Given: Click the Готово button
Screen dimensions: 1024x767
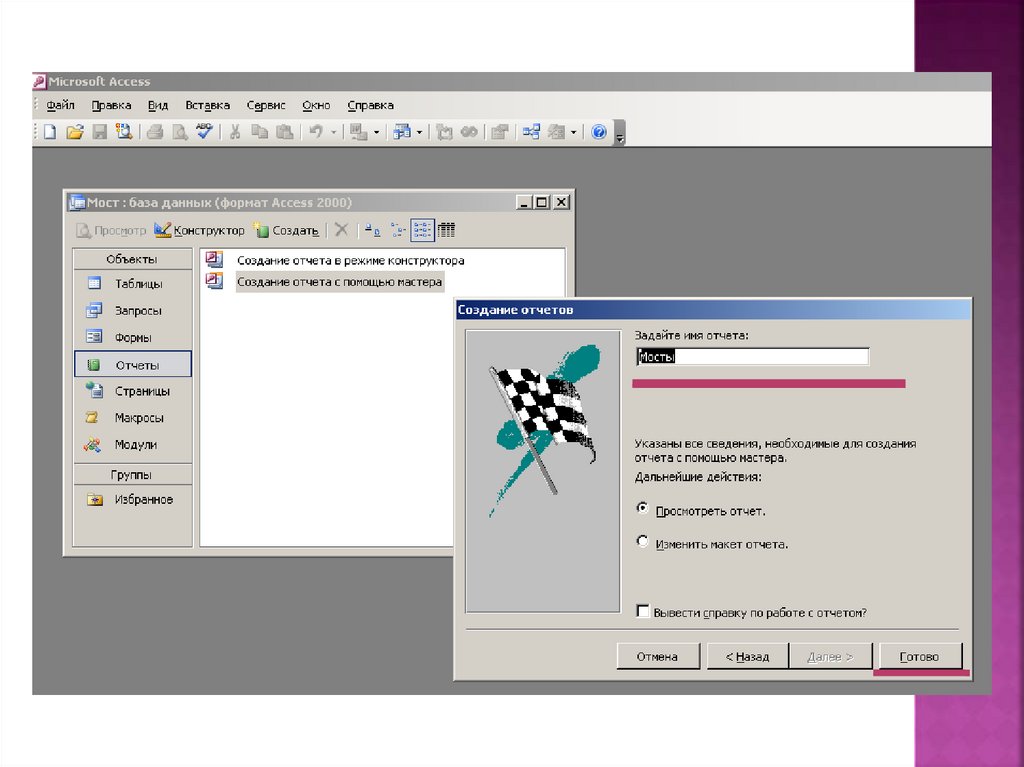Looking at the screenshot, I should (x=920, y=656).
